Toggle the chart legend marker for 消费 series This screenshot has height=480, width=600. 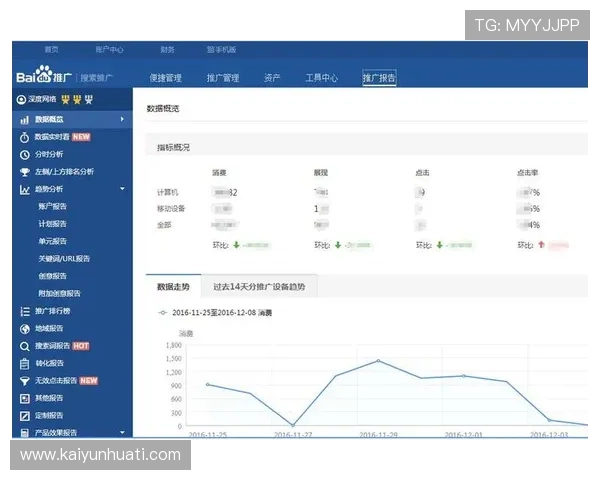163,313
